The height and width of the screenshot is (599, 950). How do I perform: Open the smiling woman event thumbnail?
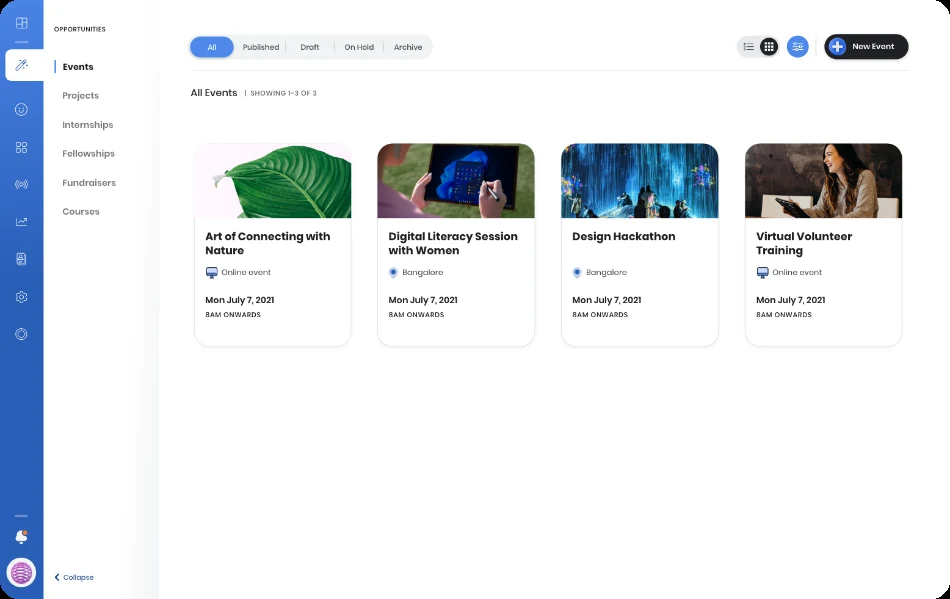[823, 180]
